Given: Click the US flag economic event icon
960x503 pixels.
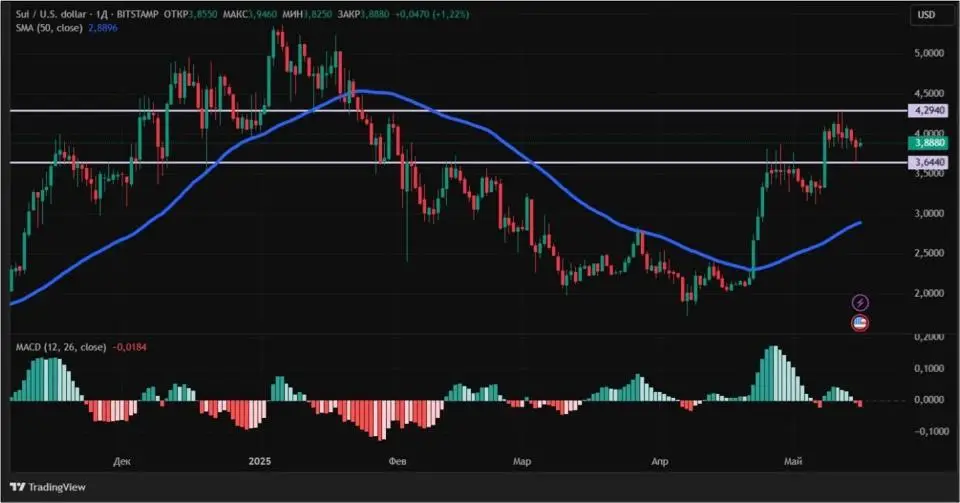Looking at the screenshot, I should 860,323.
